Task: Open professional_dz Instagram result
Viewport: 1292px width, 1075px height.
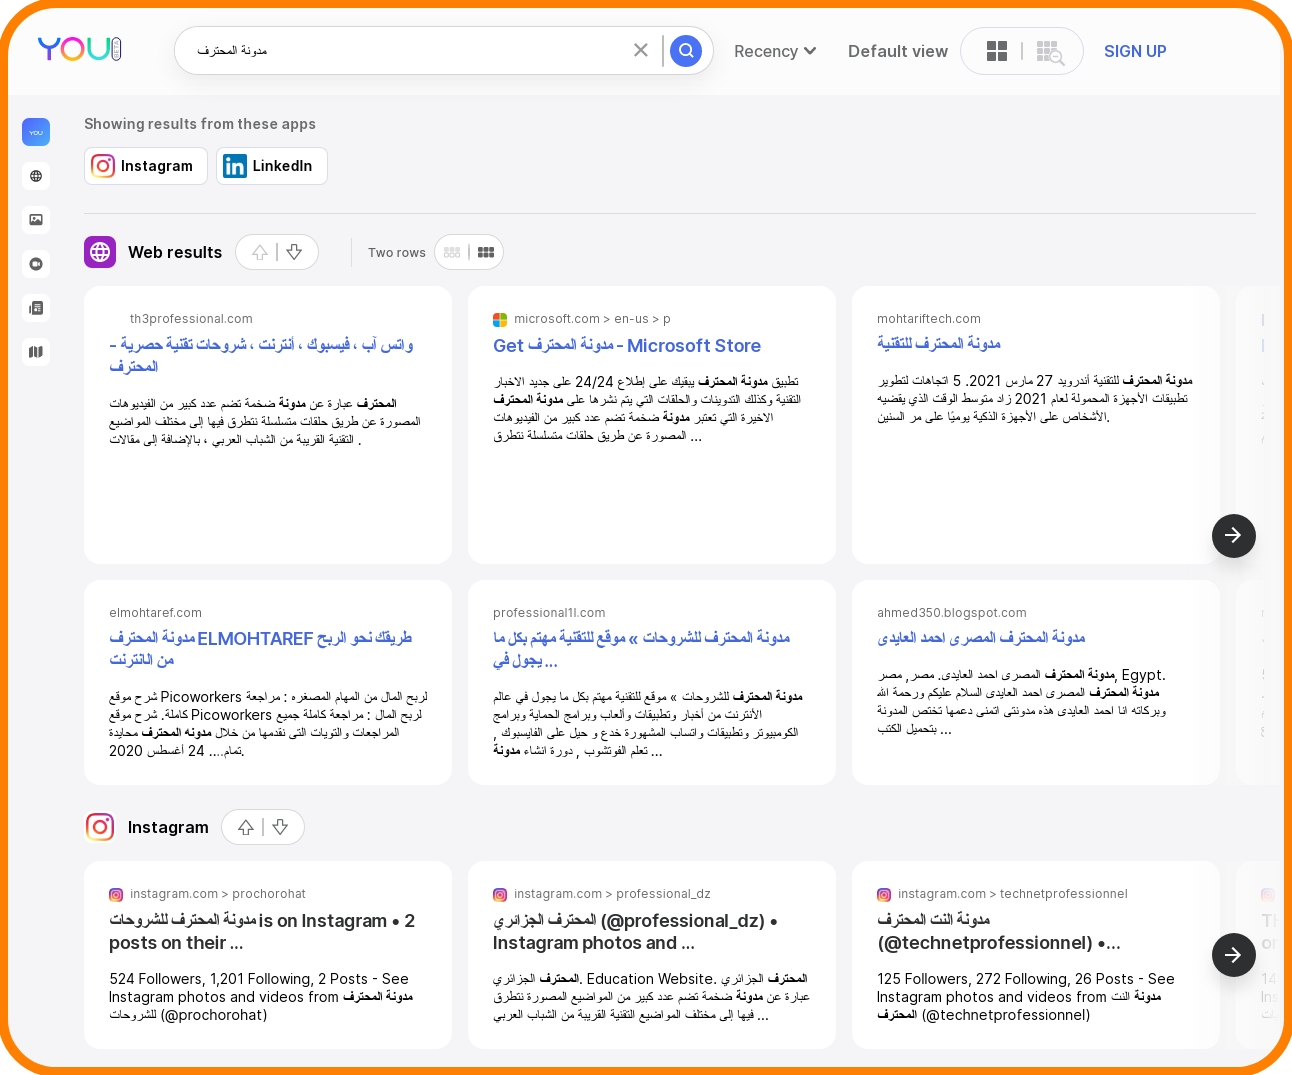Action: pos(635,931)
